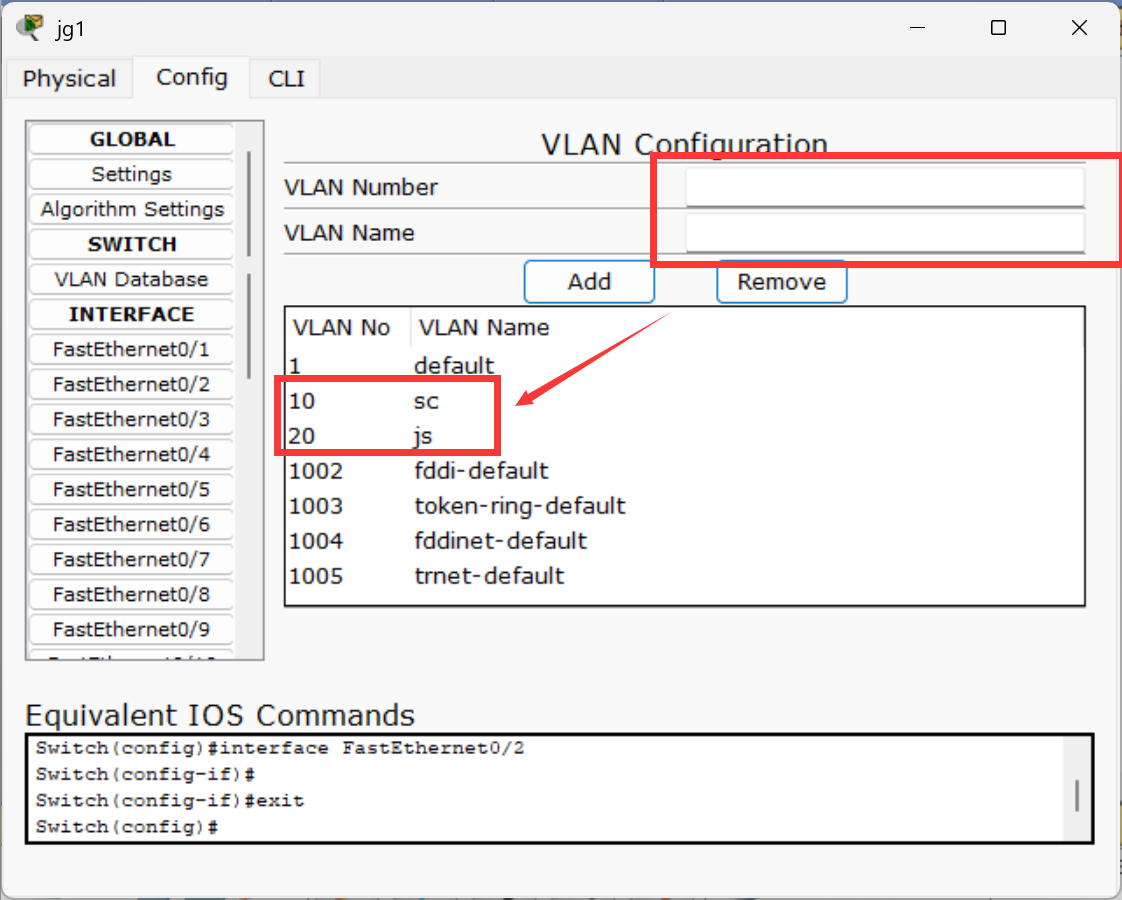Select the GLOBAL section header

coord(132,139)
